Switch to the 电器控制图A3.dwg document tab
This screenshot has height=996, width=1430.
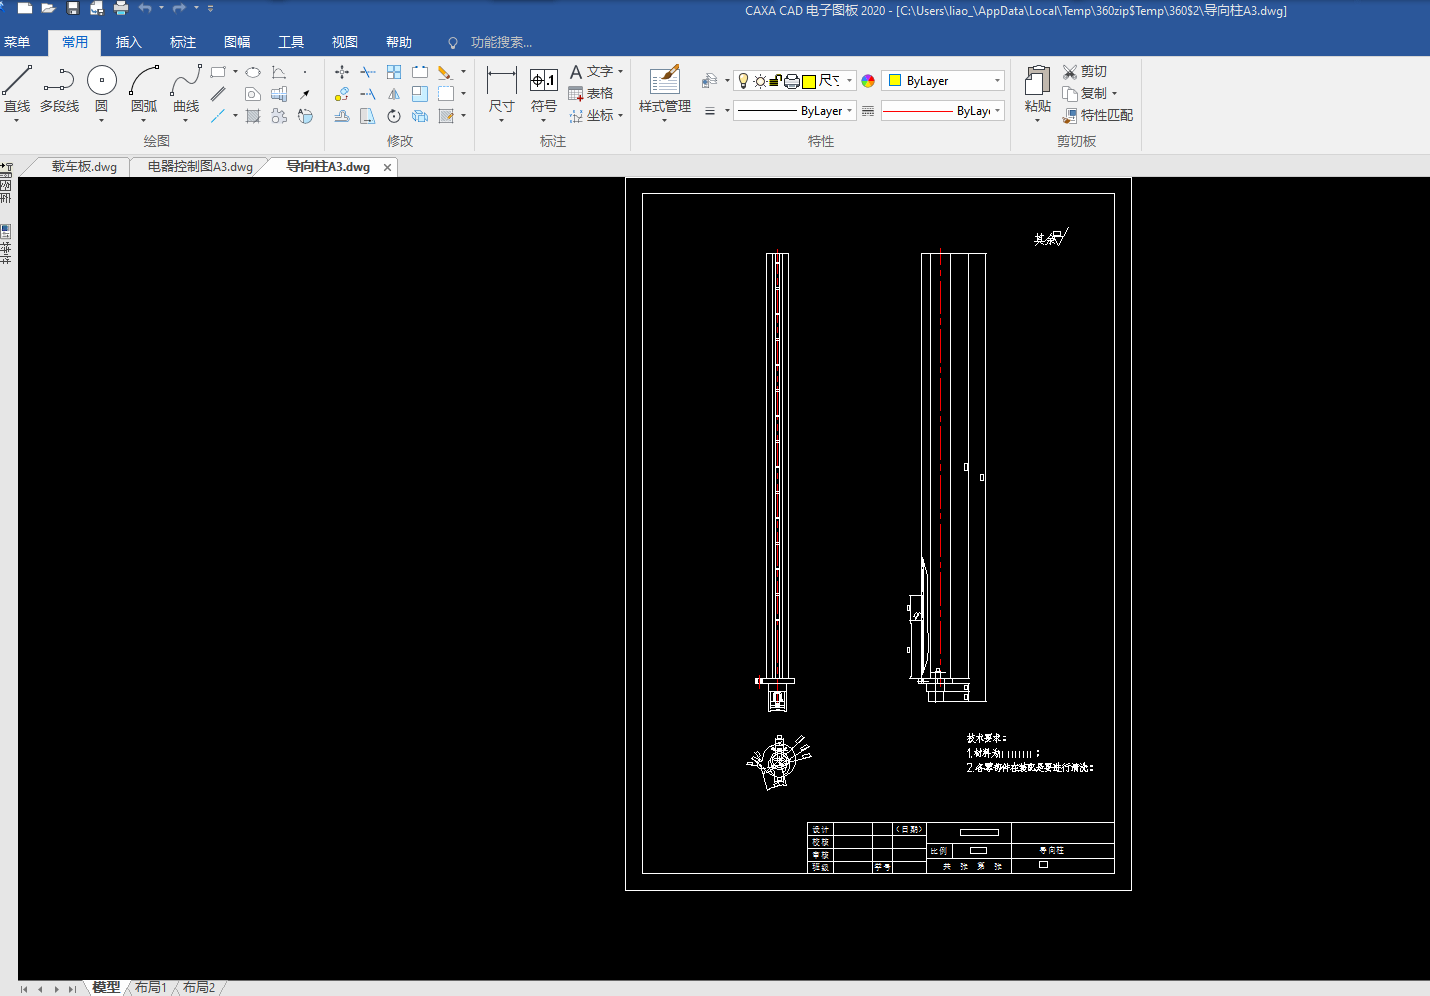pos(200,167)
